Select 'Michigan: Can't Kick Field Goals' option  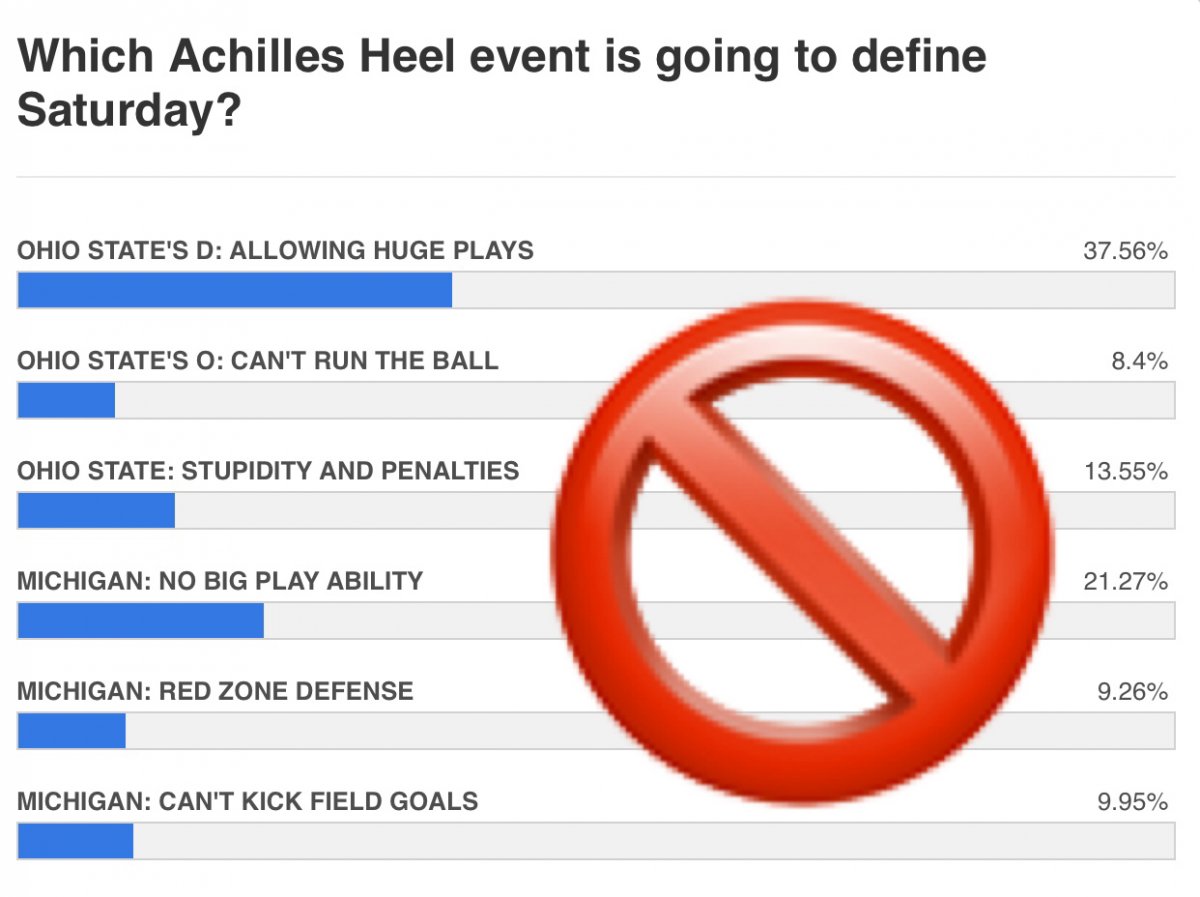pos(247,801)
